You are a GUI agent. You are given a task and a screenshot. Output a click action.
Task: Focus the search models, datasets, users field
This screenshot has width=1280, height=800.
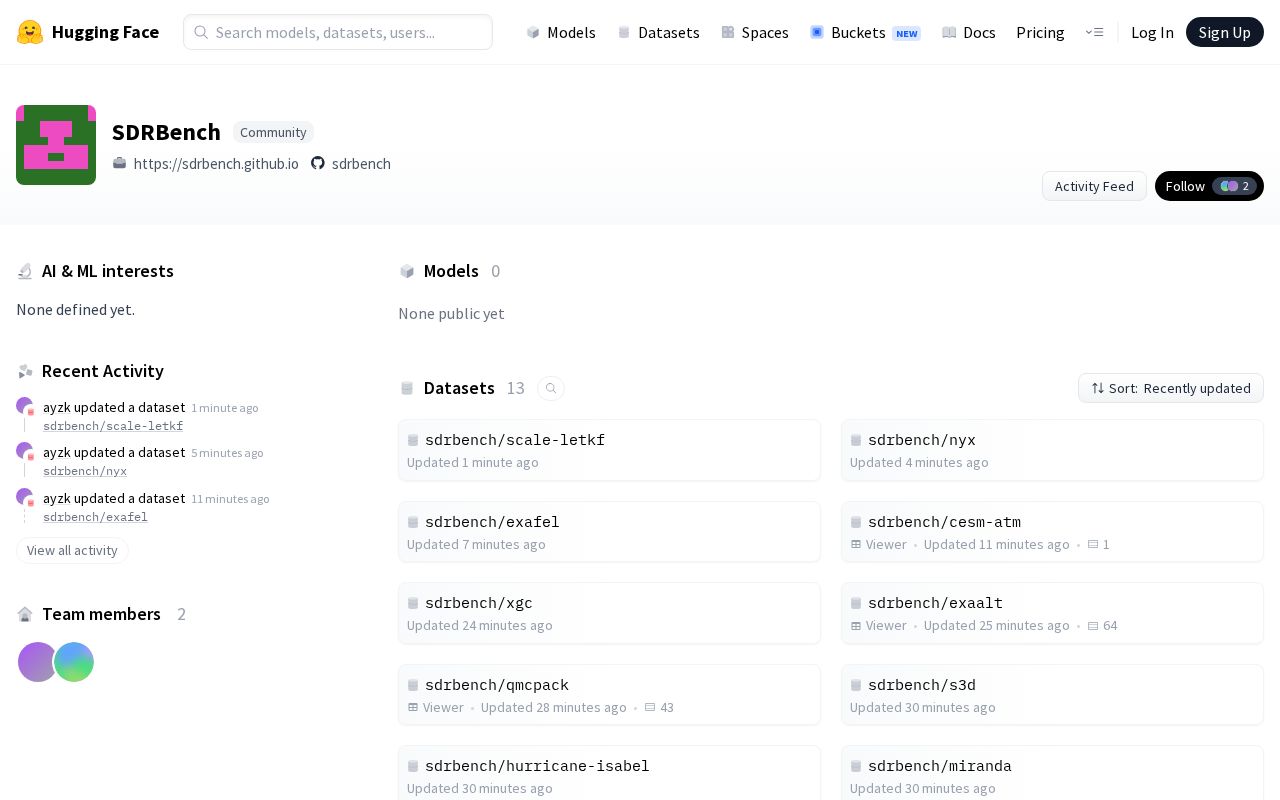[x=338, y=32]
